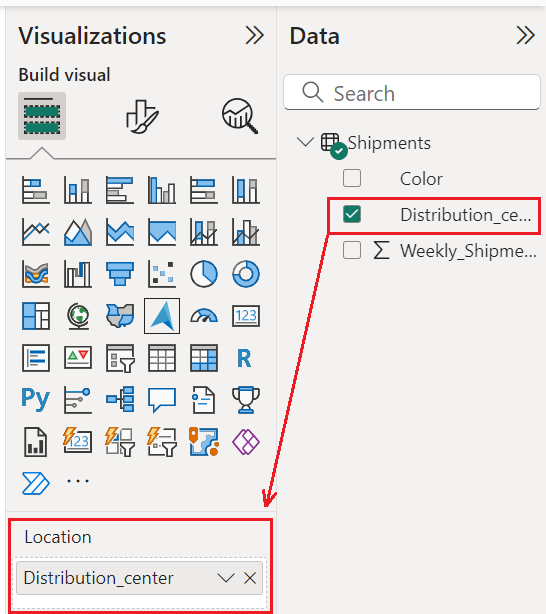Viewport: 546px width, 614px height.
Task: Select the Paginated report visual
Action: pos(36,442)
